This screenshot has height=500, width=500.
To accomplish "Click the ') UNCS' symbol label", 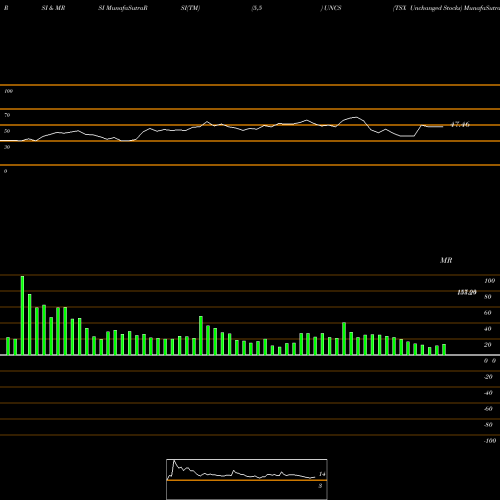I will click(x=331, y=8).
